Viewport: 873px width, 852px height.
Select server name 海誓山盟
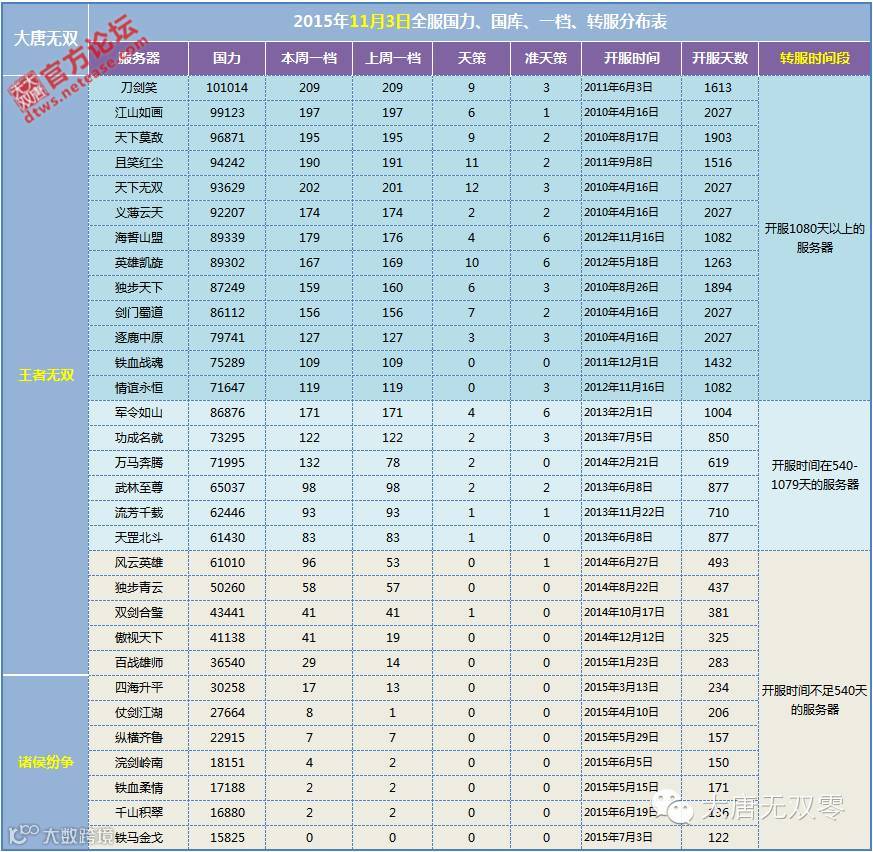pos(139,238)
